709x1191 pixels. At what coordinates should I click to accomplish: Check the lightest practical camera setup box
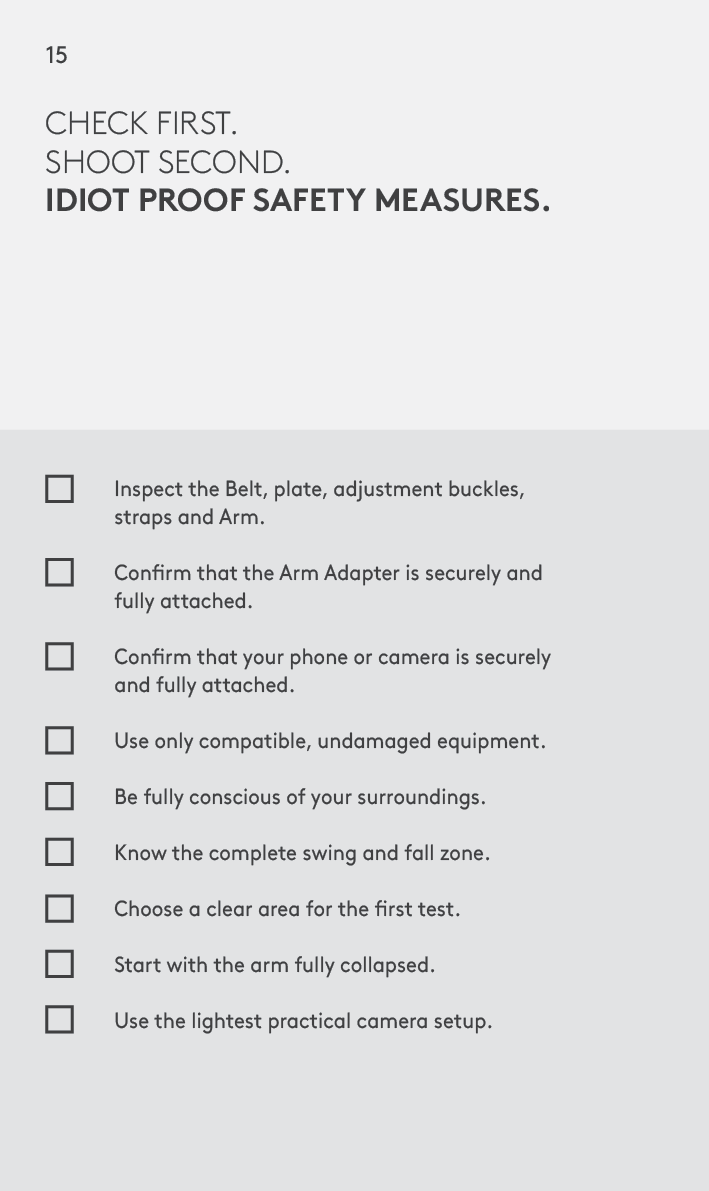(59, 1020)
